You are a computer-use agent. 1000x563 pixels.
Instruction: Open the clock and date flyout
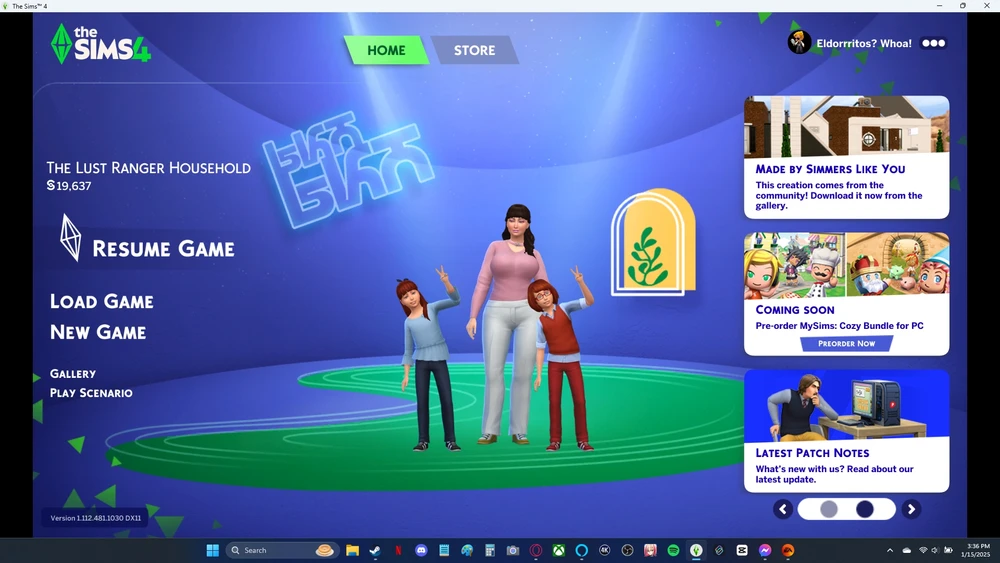tap(978, 550)
